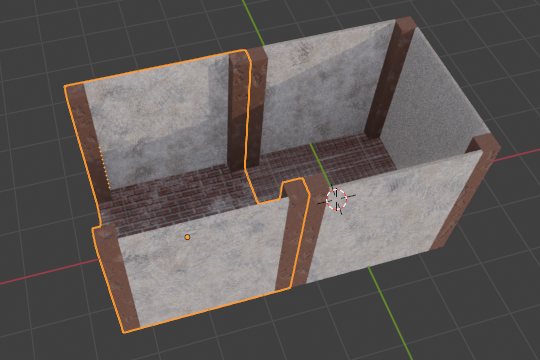Image resolution: width=540 pixels, height=360 pixels.
Task: Select the back-right plaster wall panel
Action: tap(317, 93)
